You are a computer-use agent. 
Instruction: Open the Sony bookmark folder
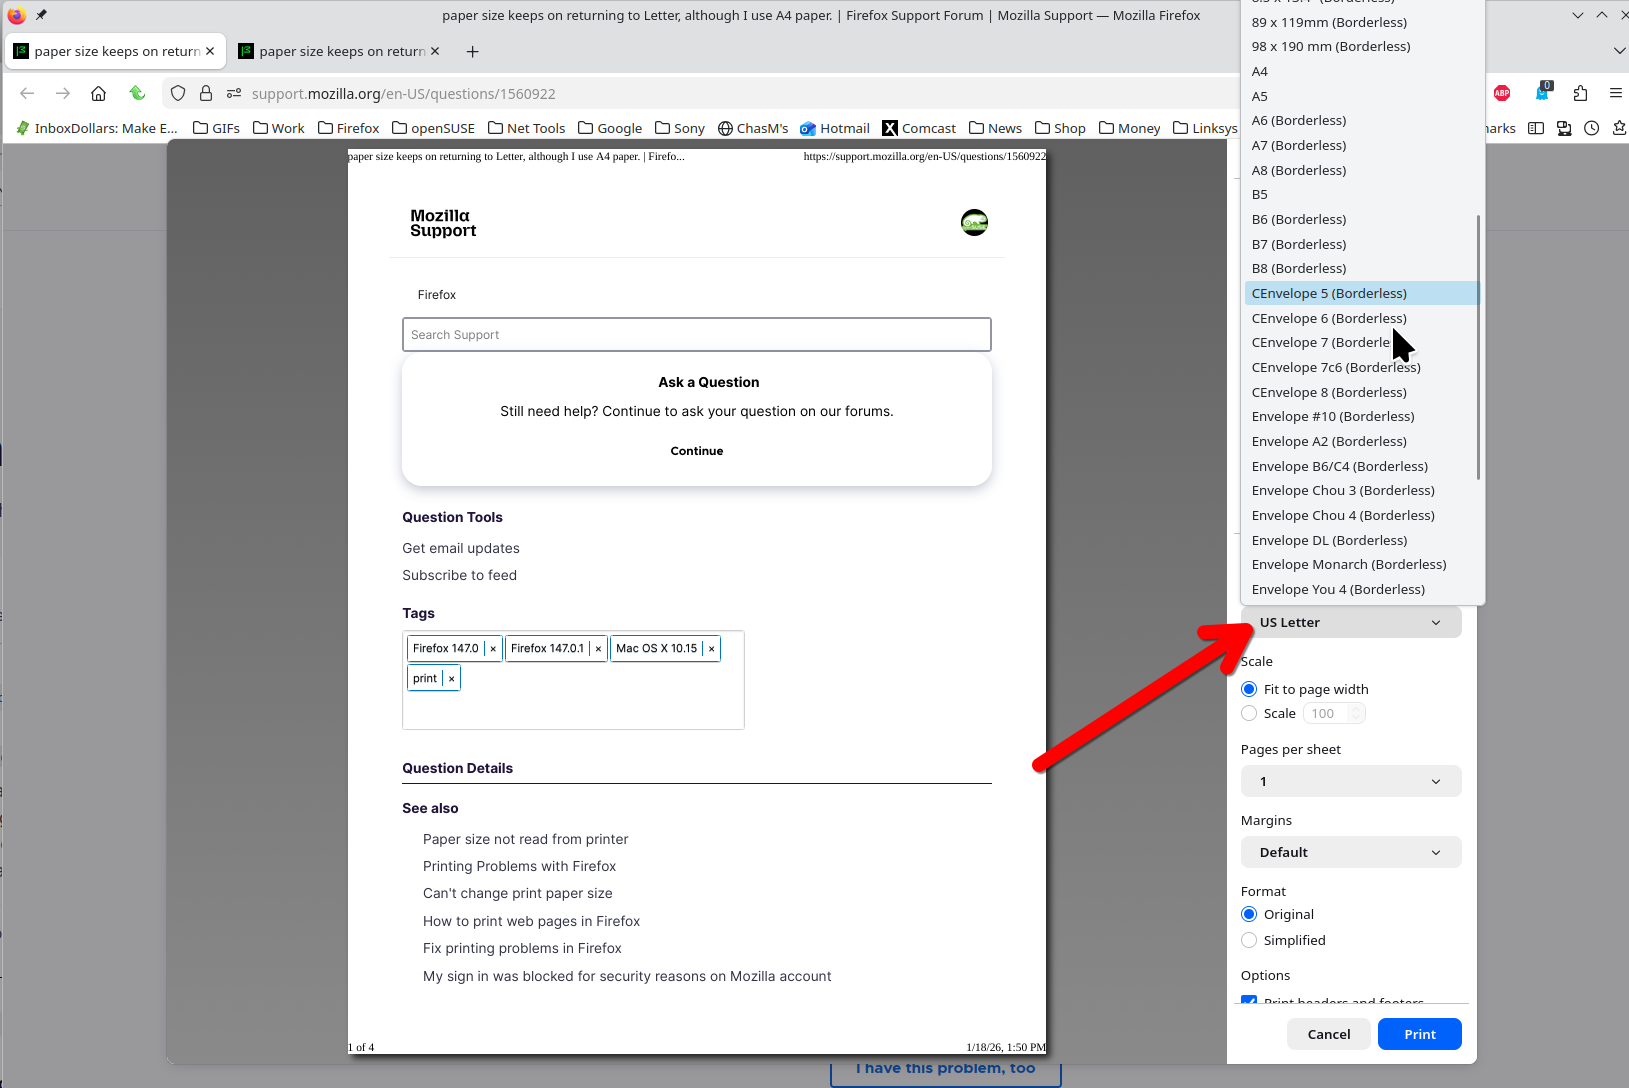click(679, 128)
